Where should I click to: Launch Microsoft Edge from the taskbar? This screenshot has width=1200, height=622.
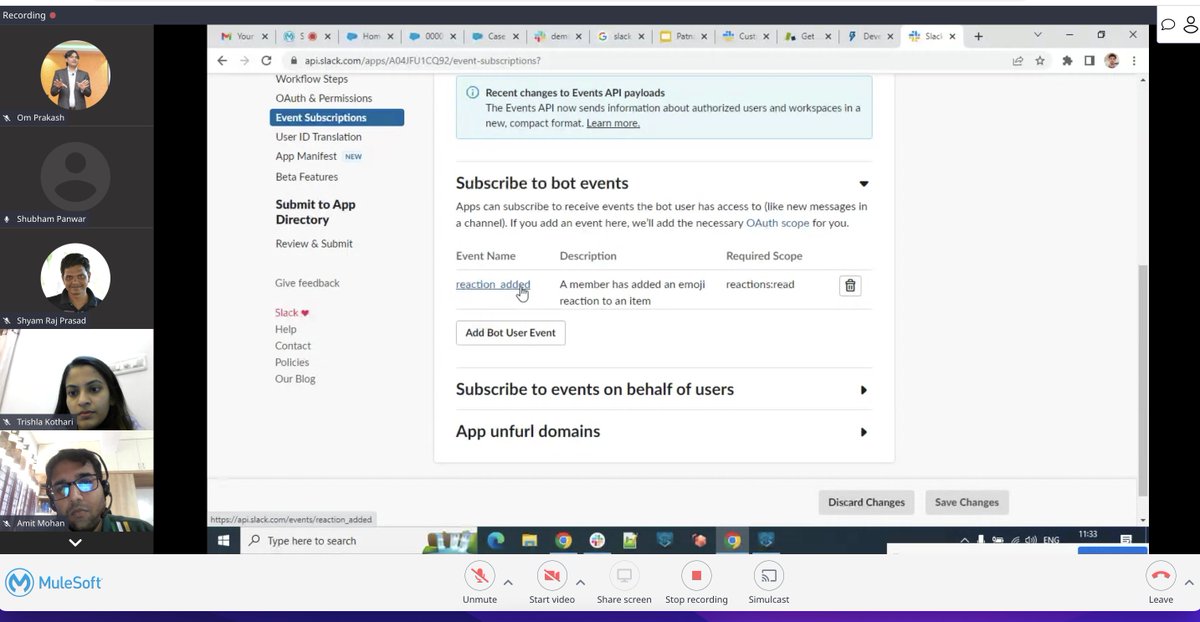pos(495,540)
